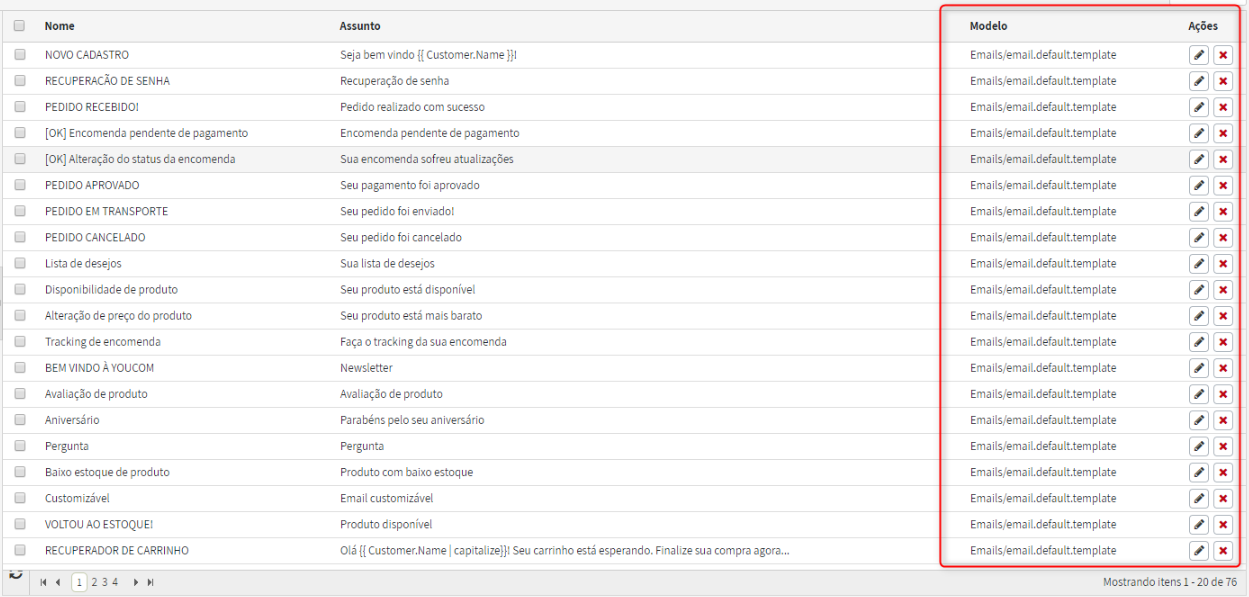The height and width of the screenshot is (597, 1249).
Task: Open editor for RECUPERADOR DE CARRINHO
Action: [x=1198, y=551]
